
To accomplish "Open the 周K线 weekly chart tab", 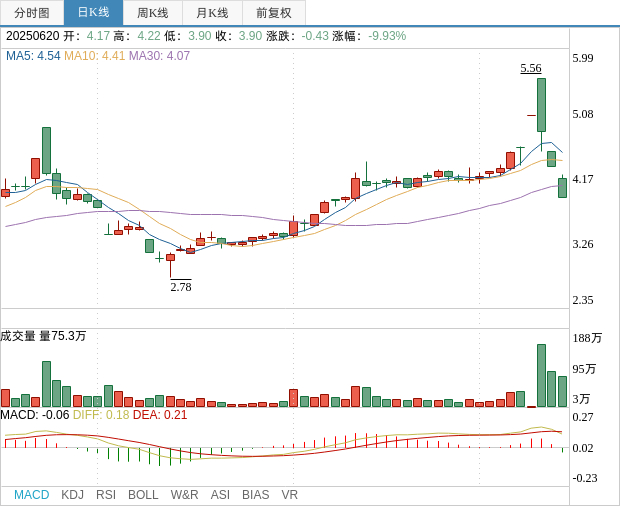I will click(153, 13).
